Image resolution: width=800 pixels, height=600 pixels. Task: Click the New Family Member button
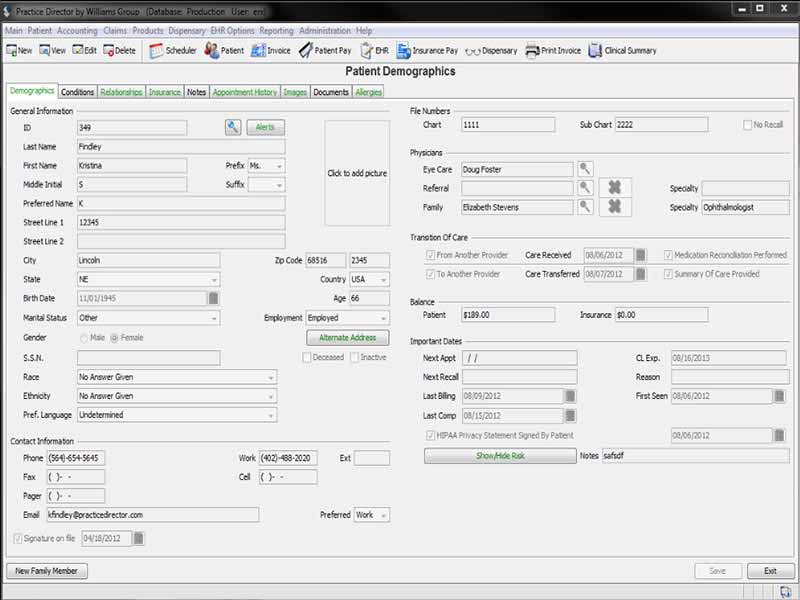tap(46, 571)
